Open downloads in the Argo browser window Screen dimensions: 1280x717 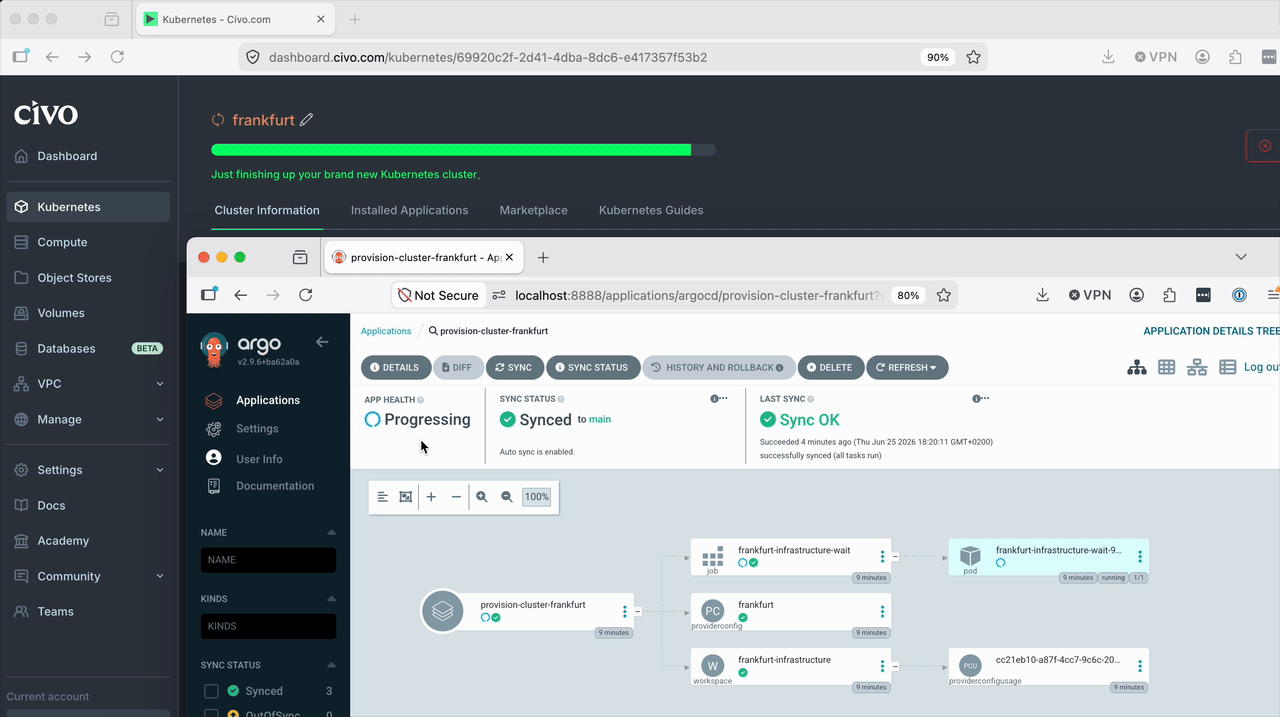[1042, 295]
